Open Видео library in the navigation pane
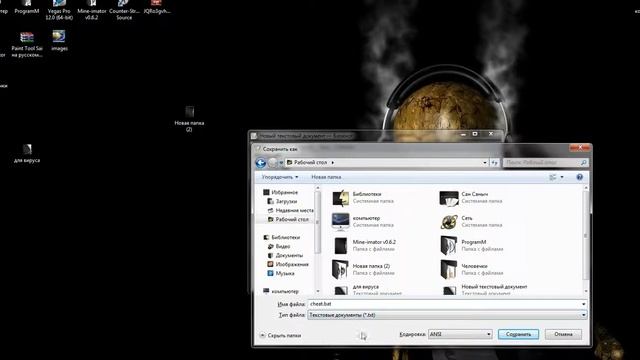Image resolution: width=640 pixels, height=360 pixels. (x=279, y=246)
